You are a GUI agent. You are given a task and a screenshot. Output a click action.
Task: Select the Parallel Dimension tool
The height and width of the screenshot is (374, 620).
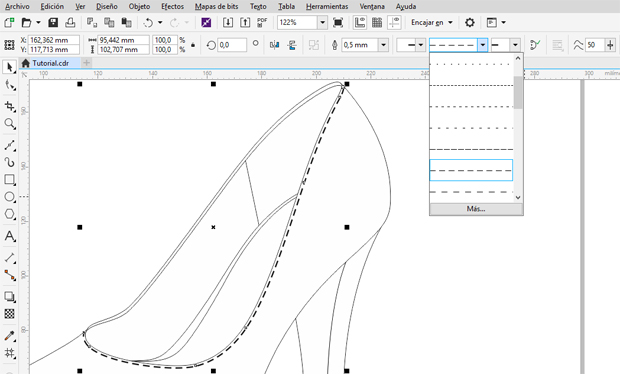click(x=9, y=258)
